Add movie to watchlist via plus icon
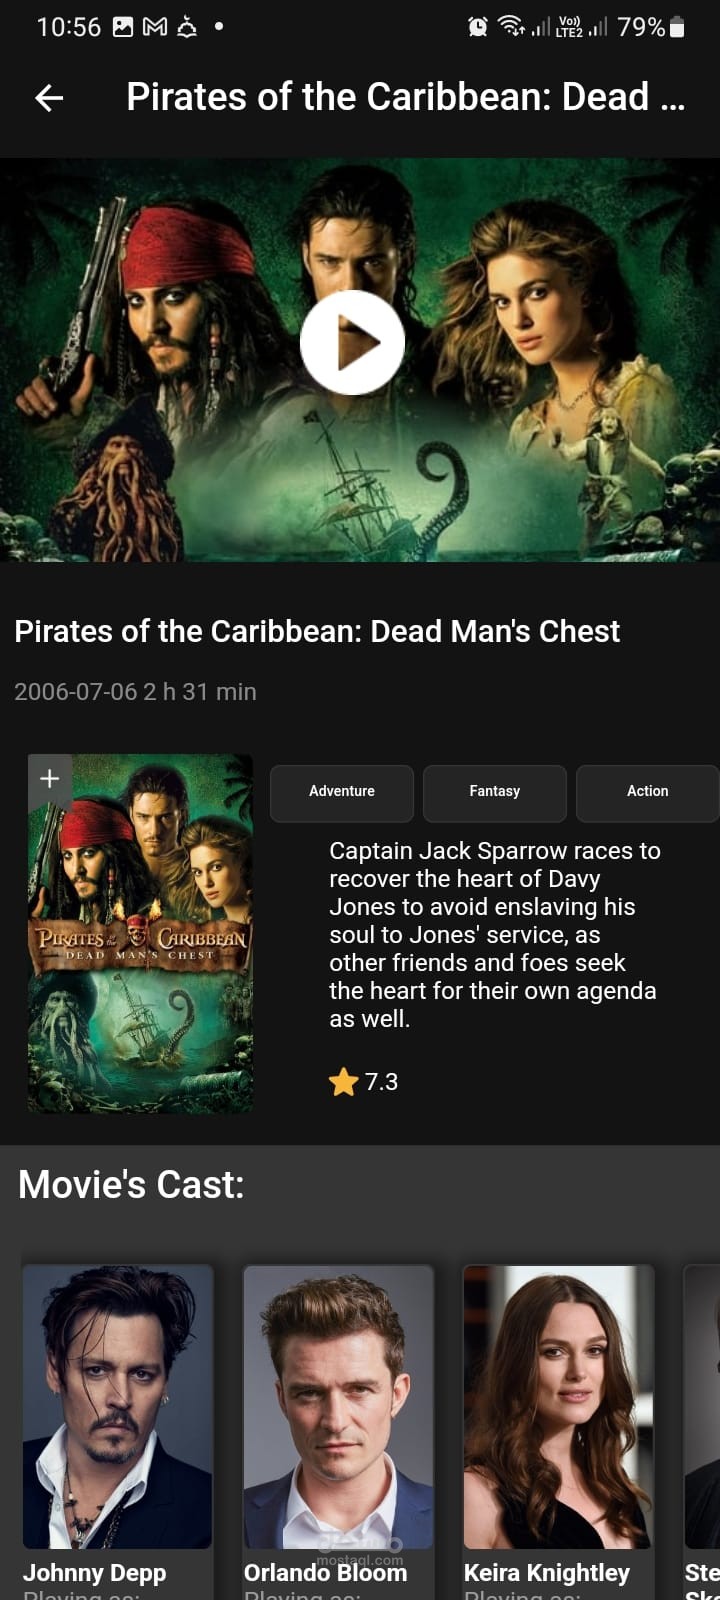Image resolution: width=720 pixels, height=1600 pixels. (49, 778)
